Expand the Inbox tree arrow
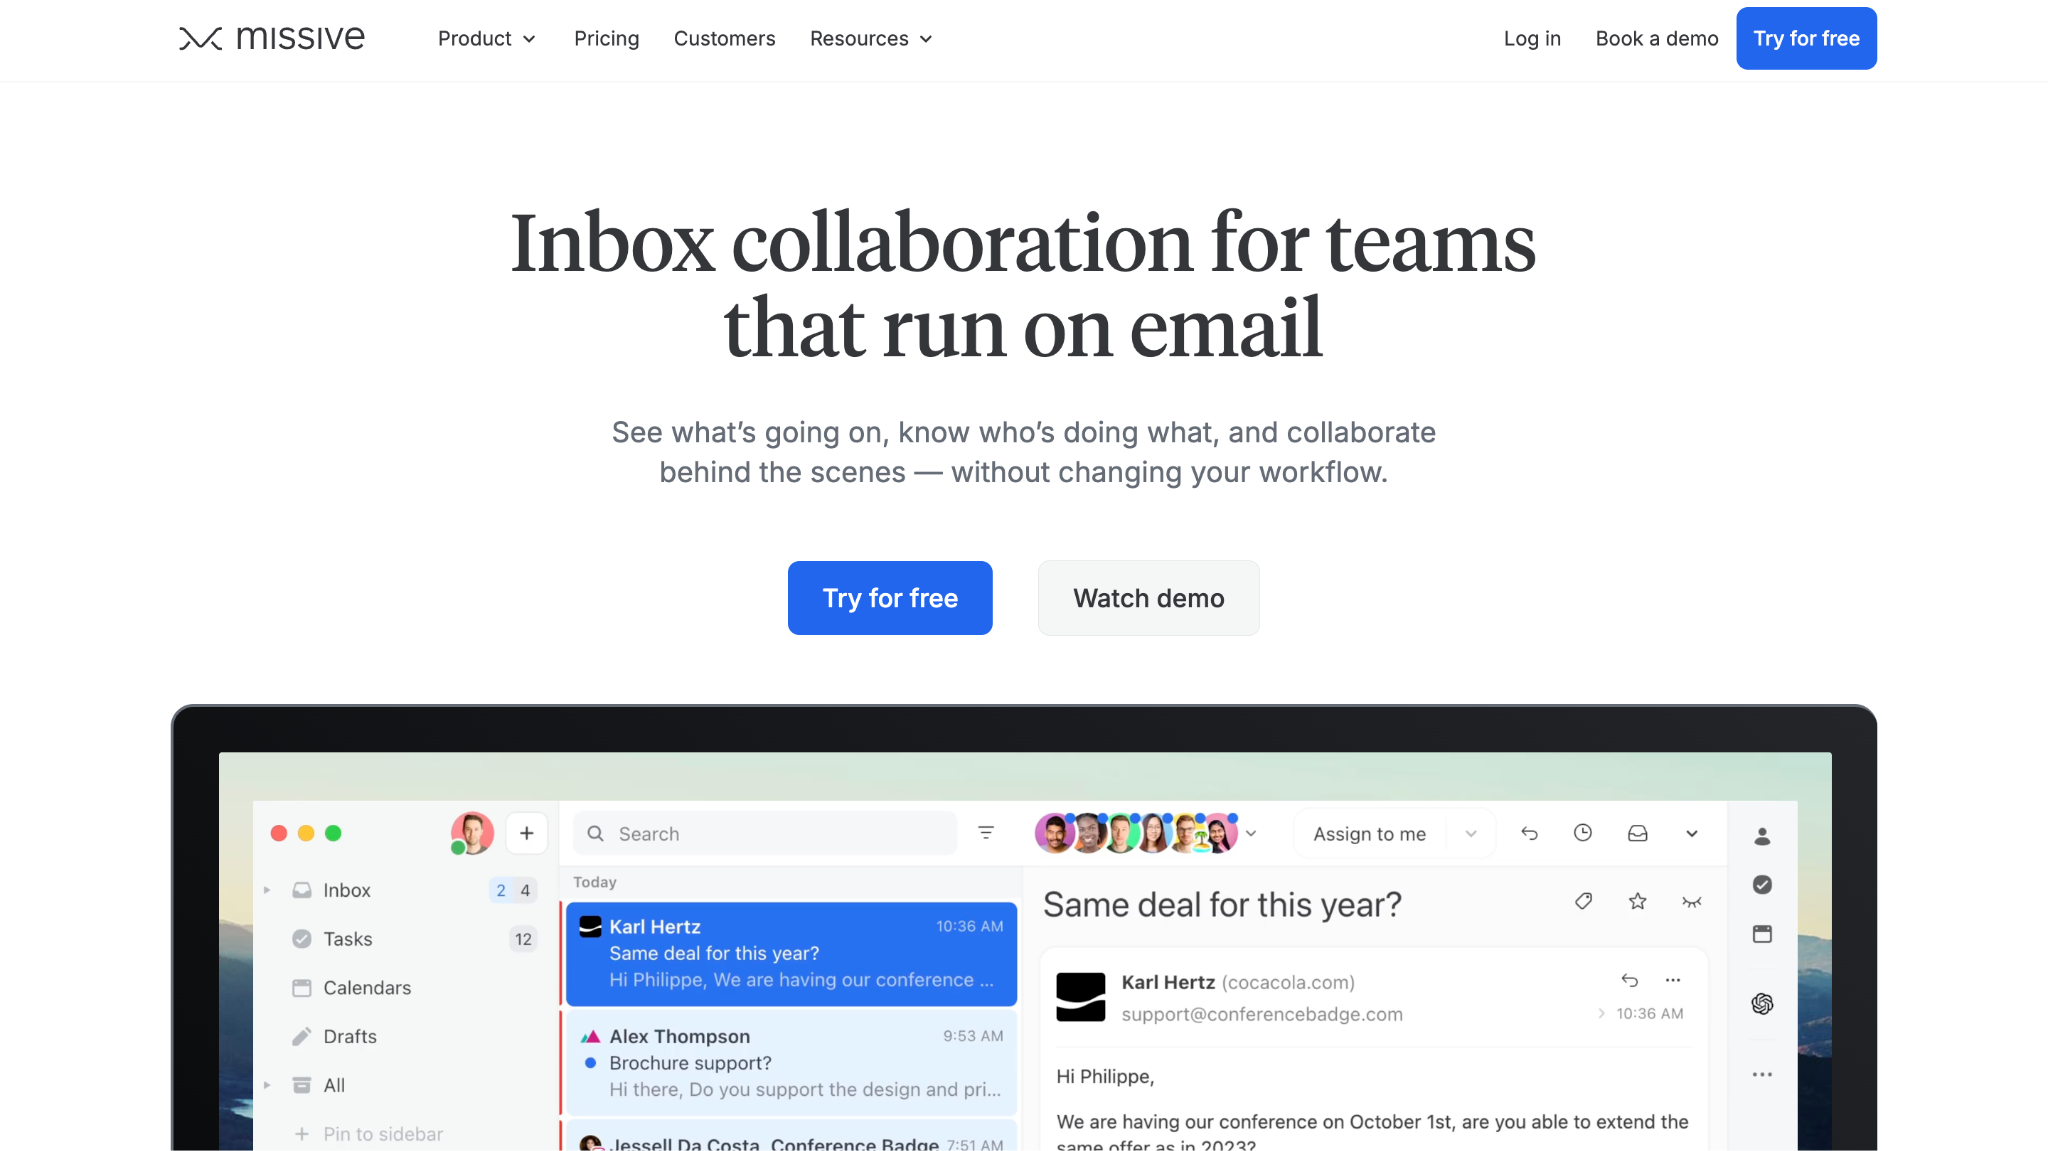This screenshot has height=1151, width=2048. tap(267, 890)
